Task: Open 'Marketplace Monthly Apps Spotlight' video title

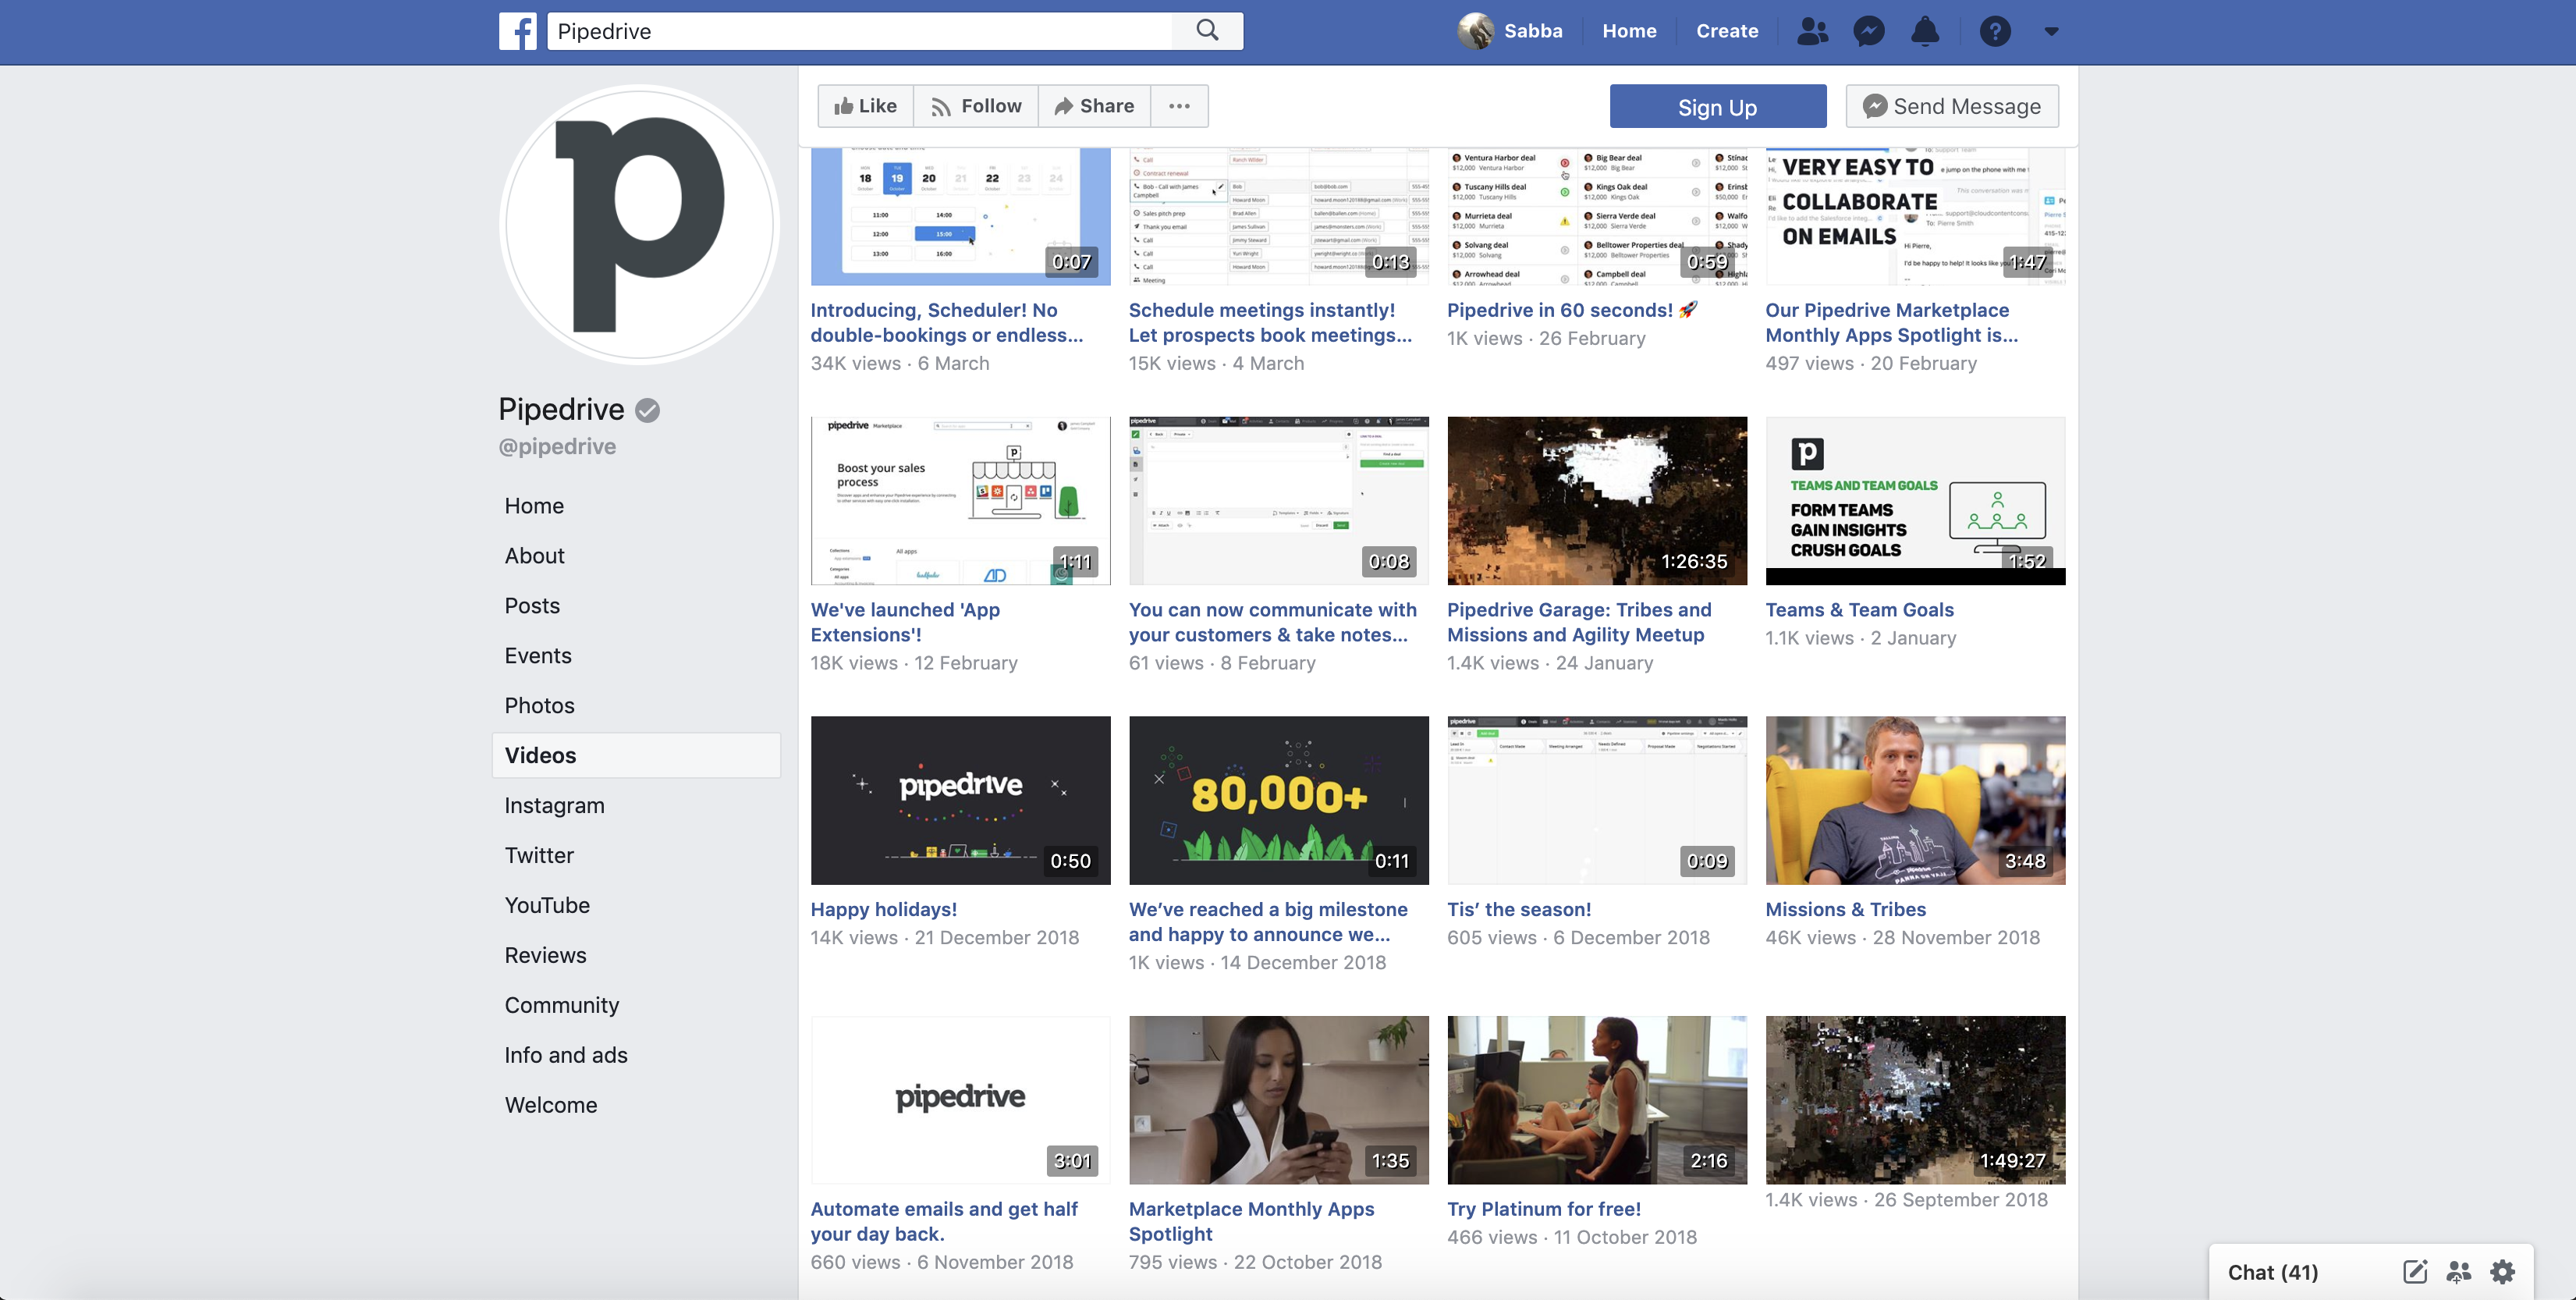Action: pos(1251,1222)
